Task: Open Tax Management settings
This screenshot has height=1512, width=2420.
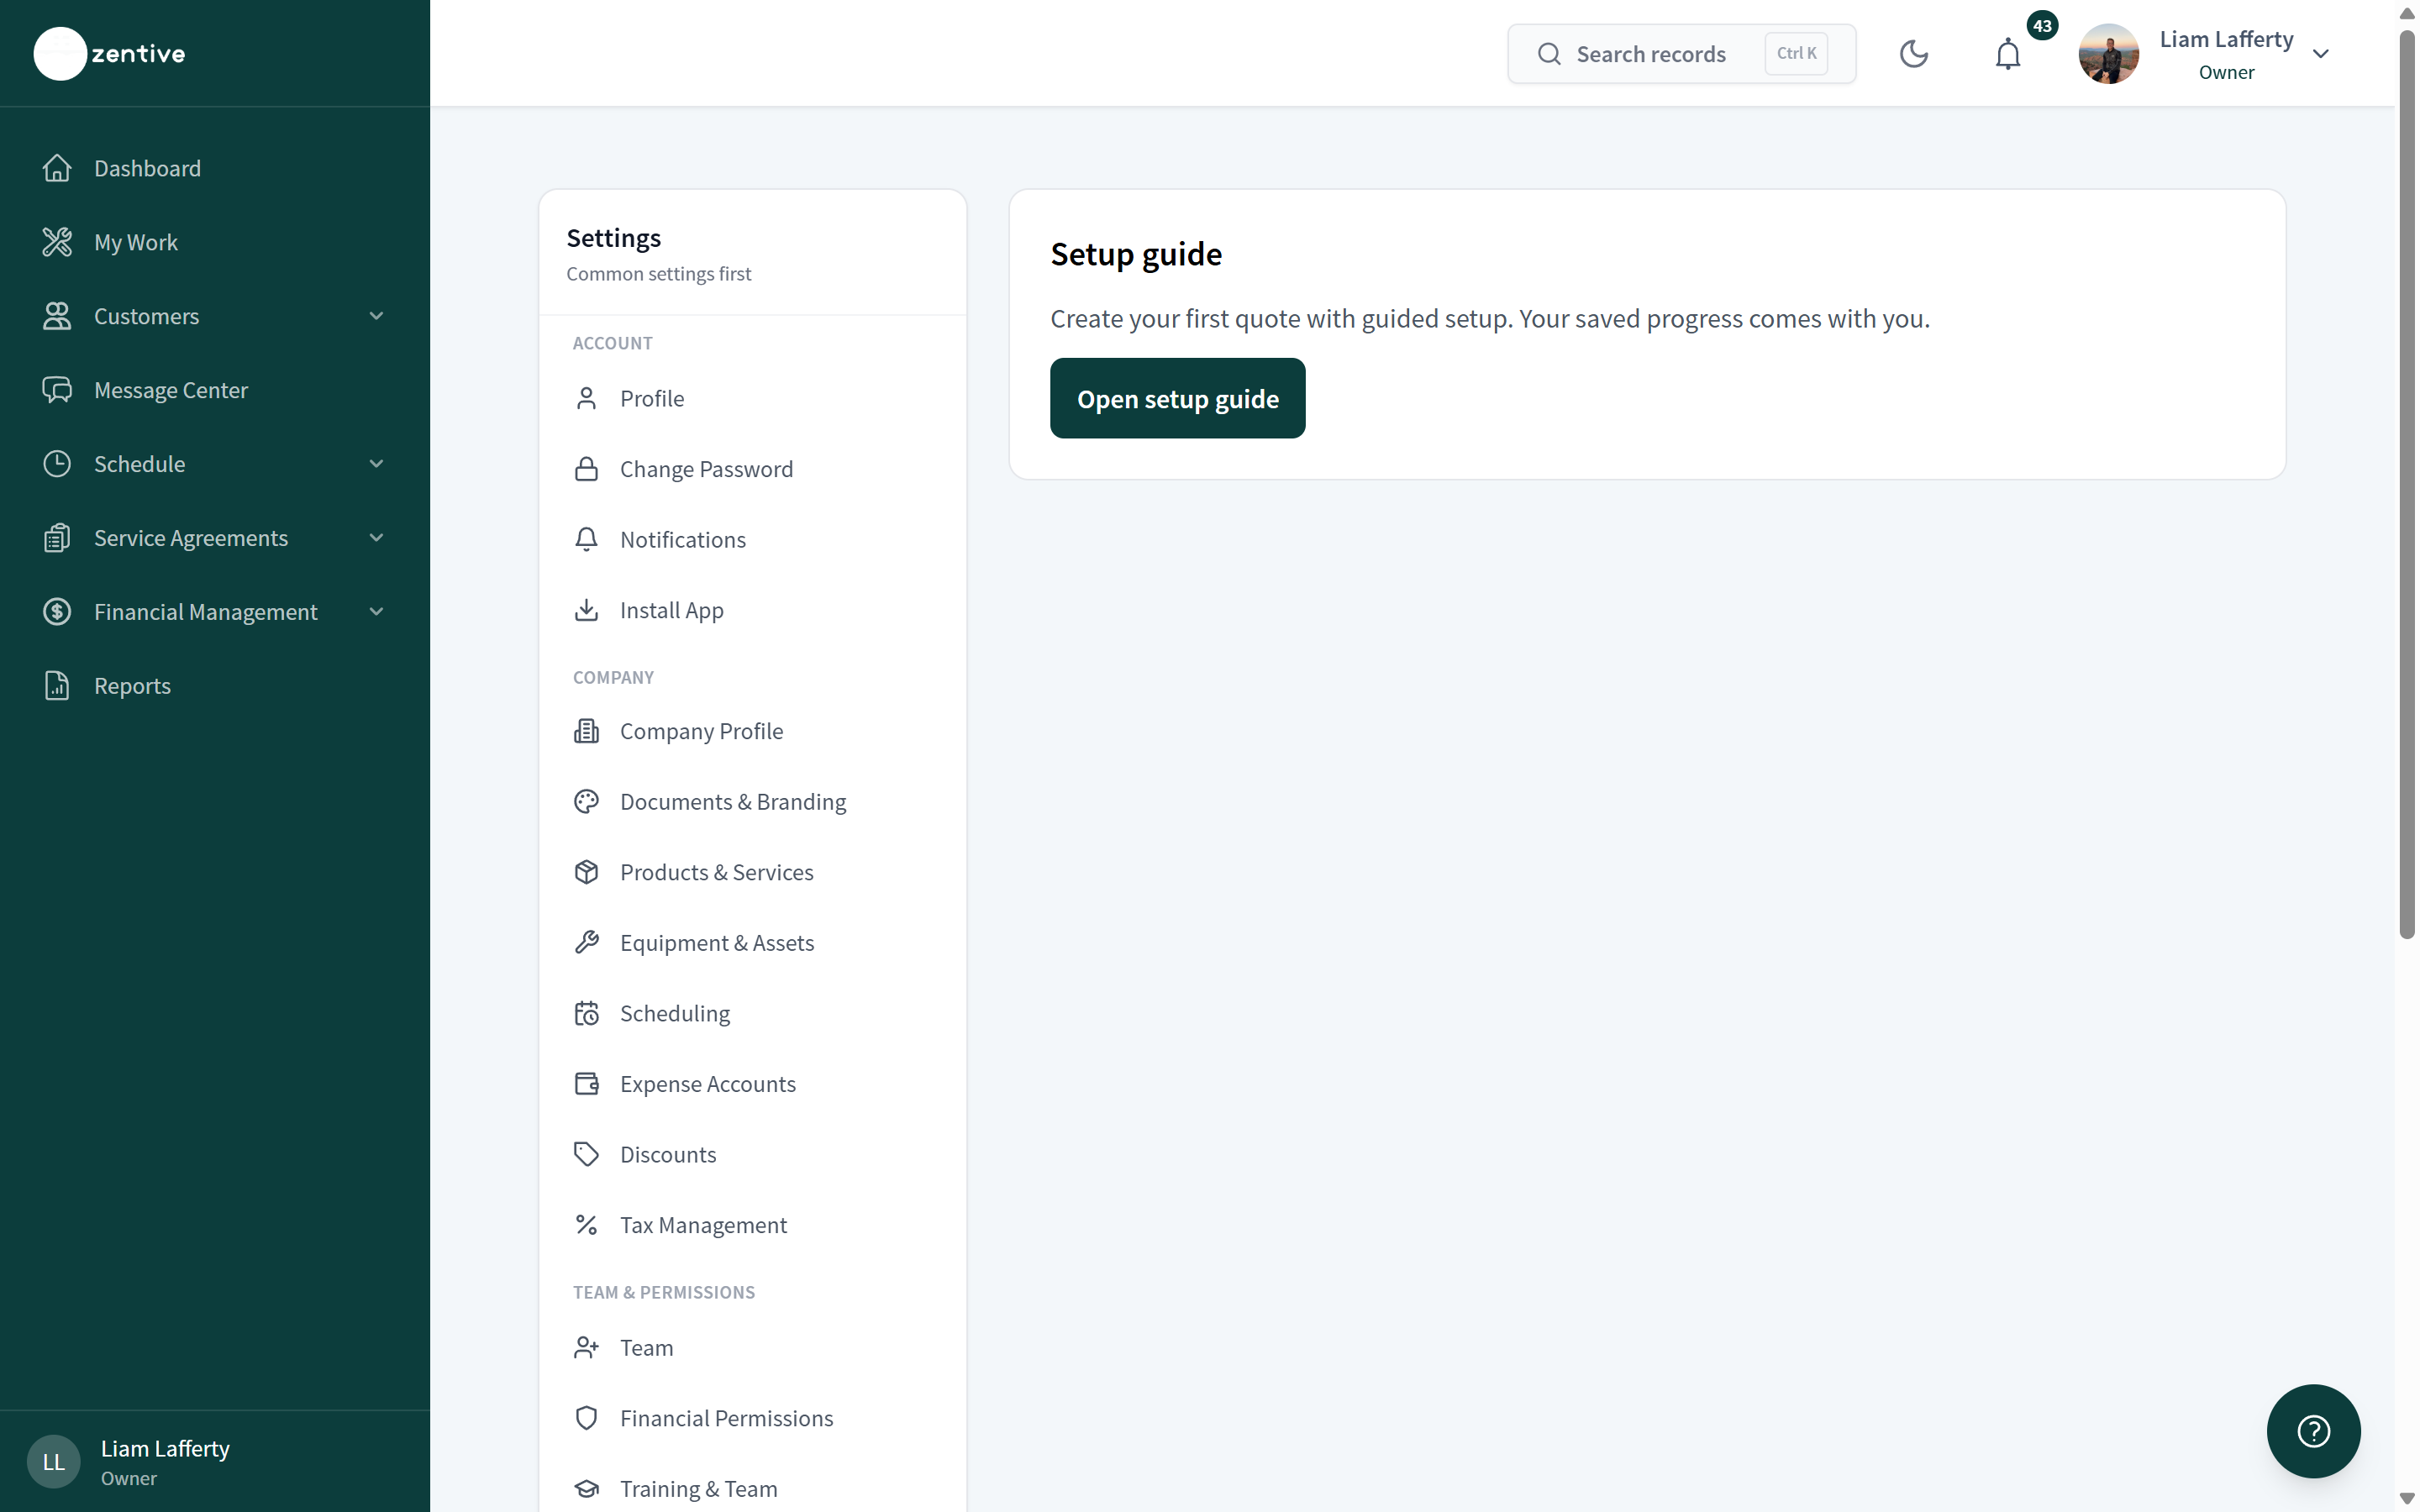Action: point(753,1225)
